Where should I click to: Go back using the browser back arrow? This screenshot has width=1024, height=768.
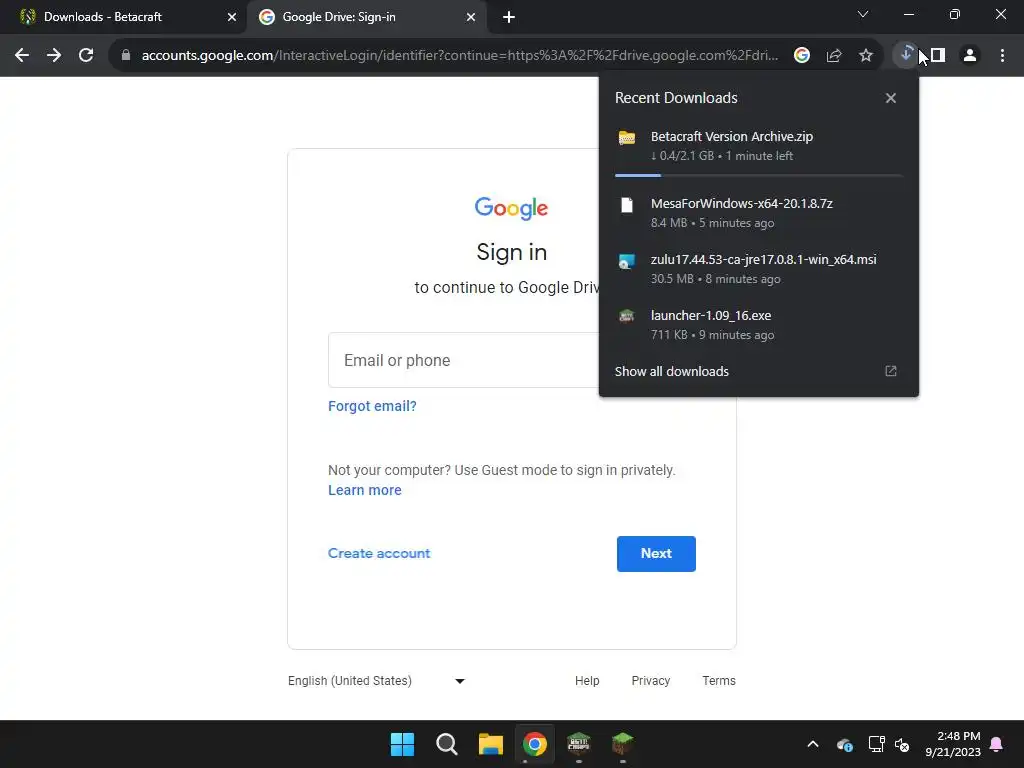click(x=22, y=56)
